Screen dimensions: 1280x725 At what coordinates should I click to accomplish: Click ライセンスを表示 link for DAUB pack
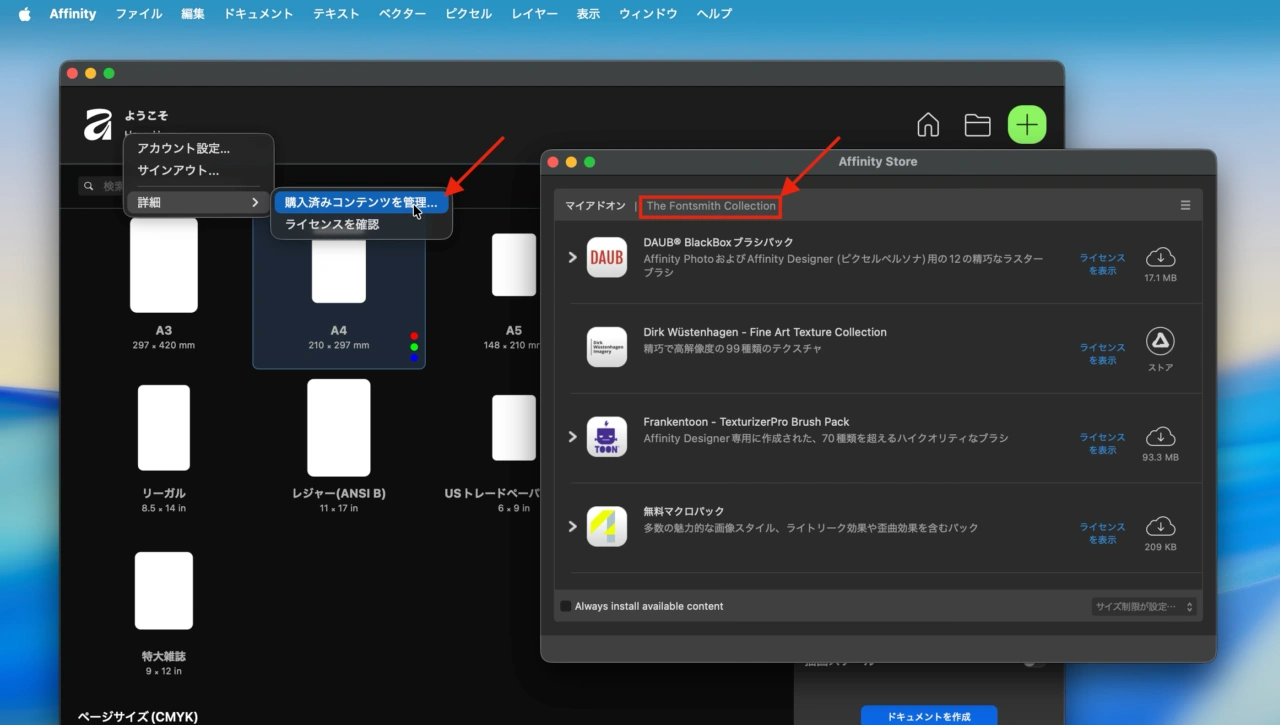1102,264
